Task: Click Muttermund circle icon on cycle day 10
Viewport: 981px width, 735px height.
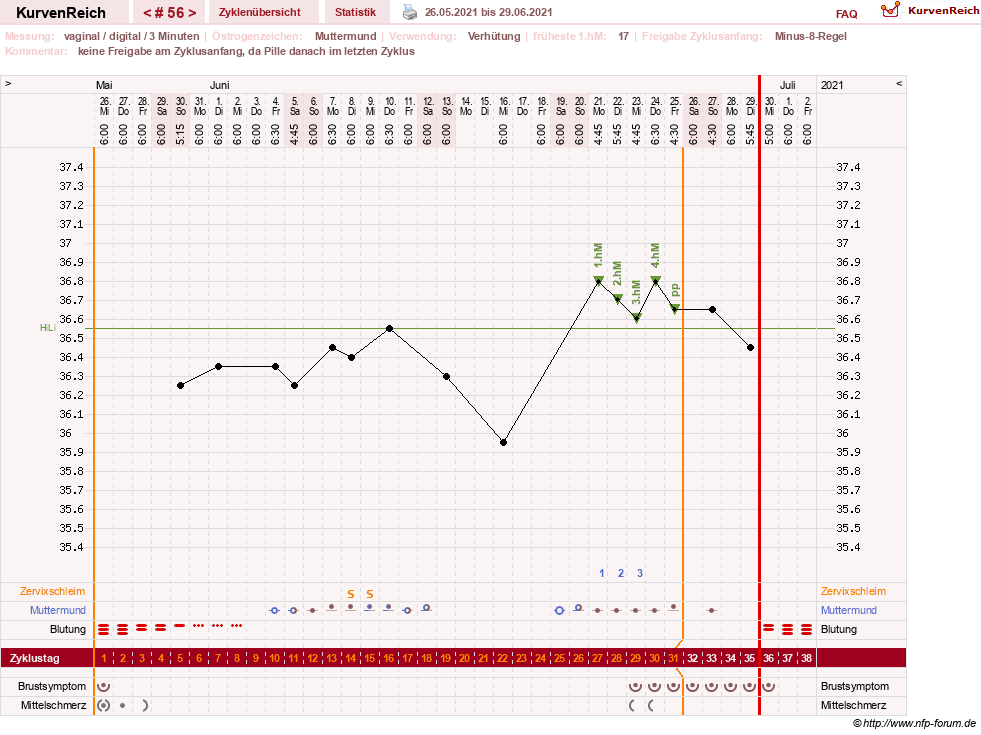Action: point(275,610)
